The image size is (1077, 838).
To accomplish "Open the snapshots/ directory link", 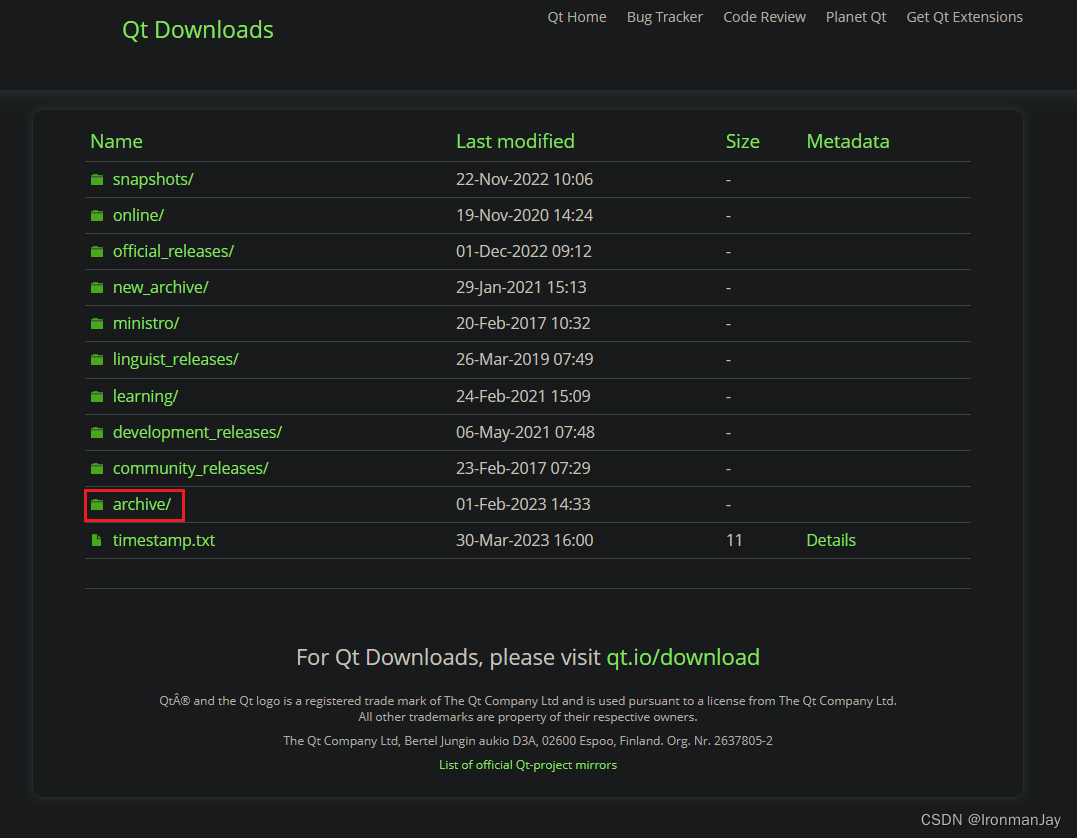I will point(153,179).
